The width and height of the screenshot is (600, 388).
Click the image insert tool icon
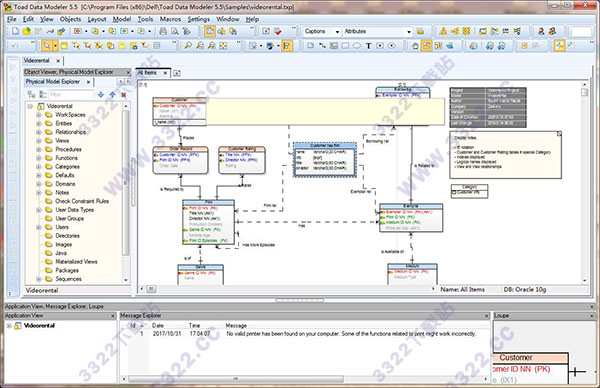[x=334, y=46]
